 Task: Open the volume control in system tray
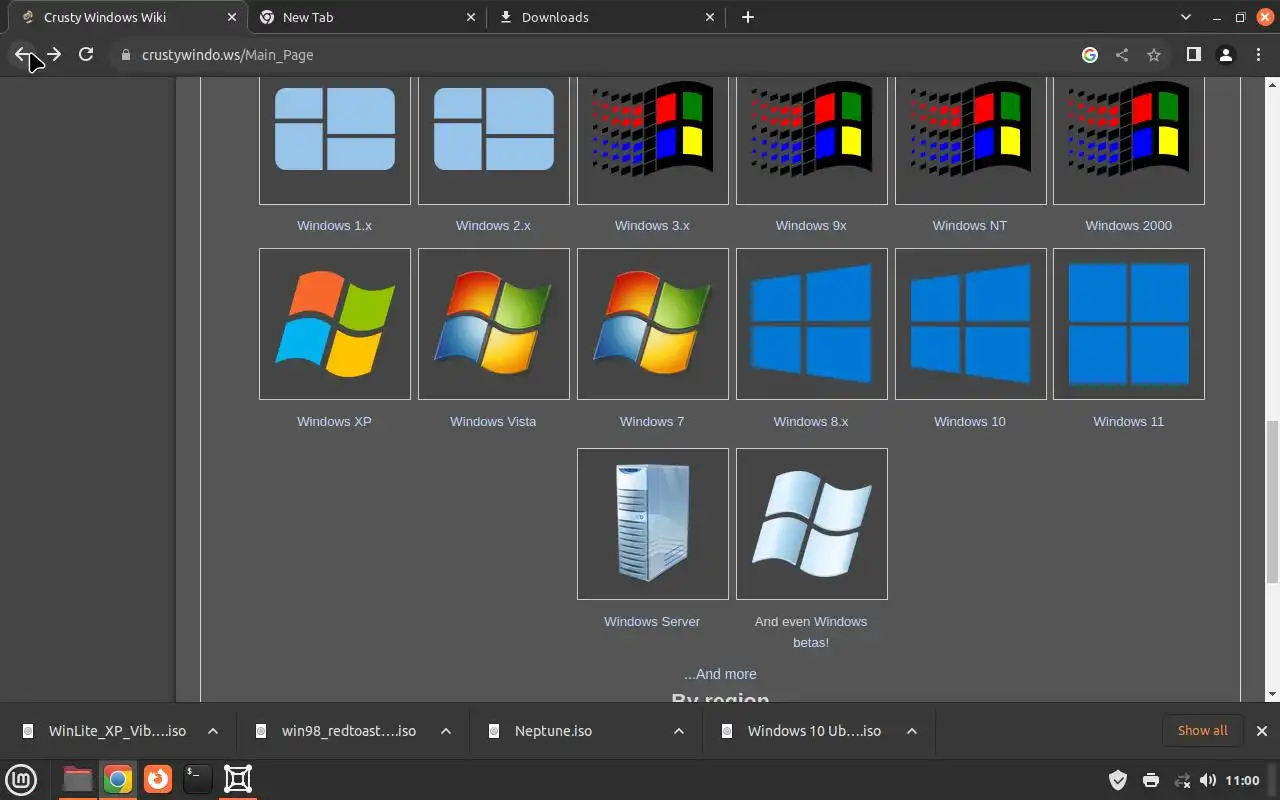click(1208, 780)
